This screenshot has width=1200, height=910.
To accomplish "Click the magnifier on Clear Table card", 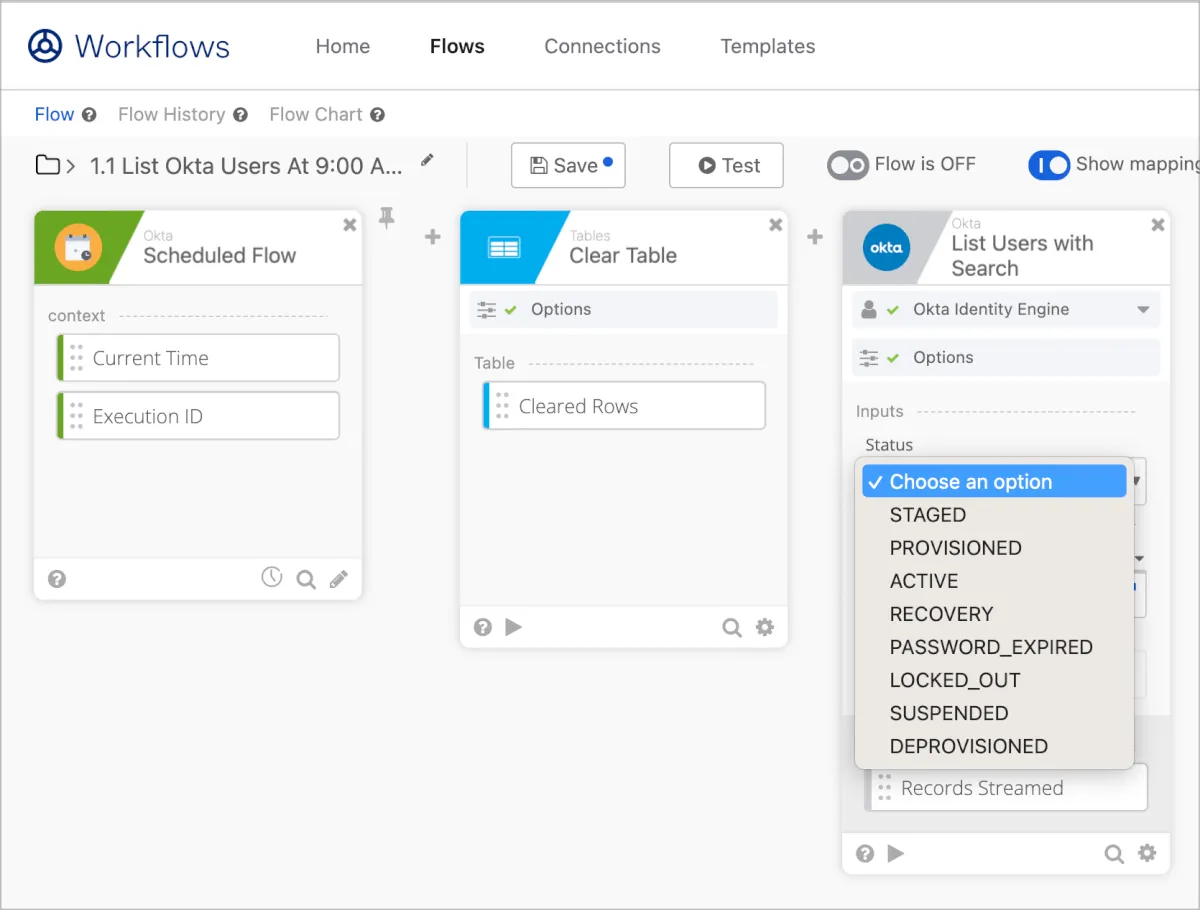I will pyautogui.click(x=732, y=628).
